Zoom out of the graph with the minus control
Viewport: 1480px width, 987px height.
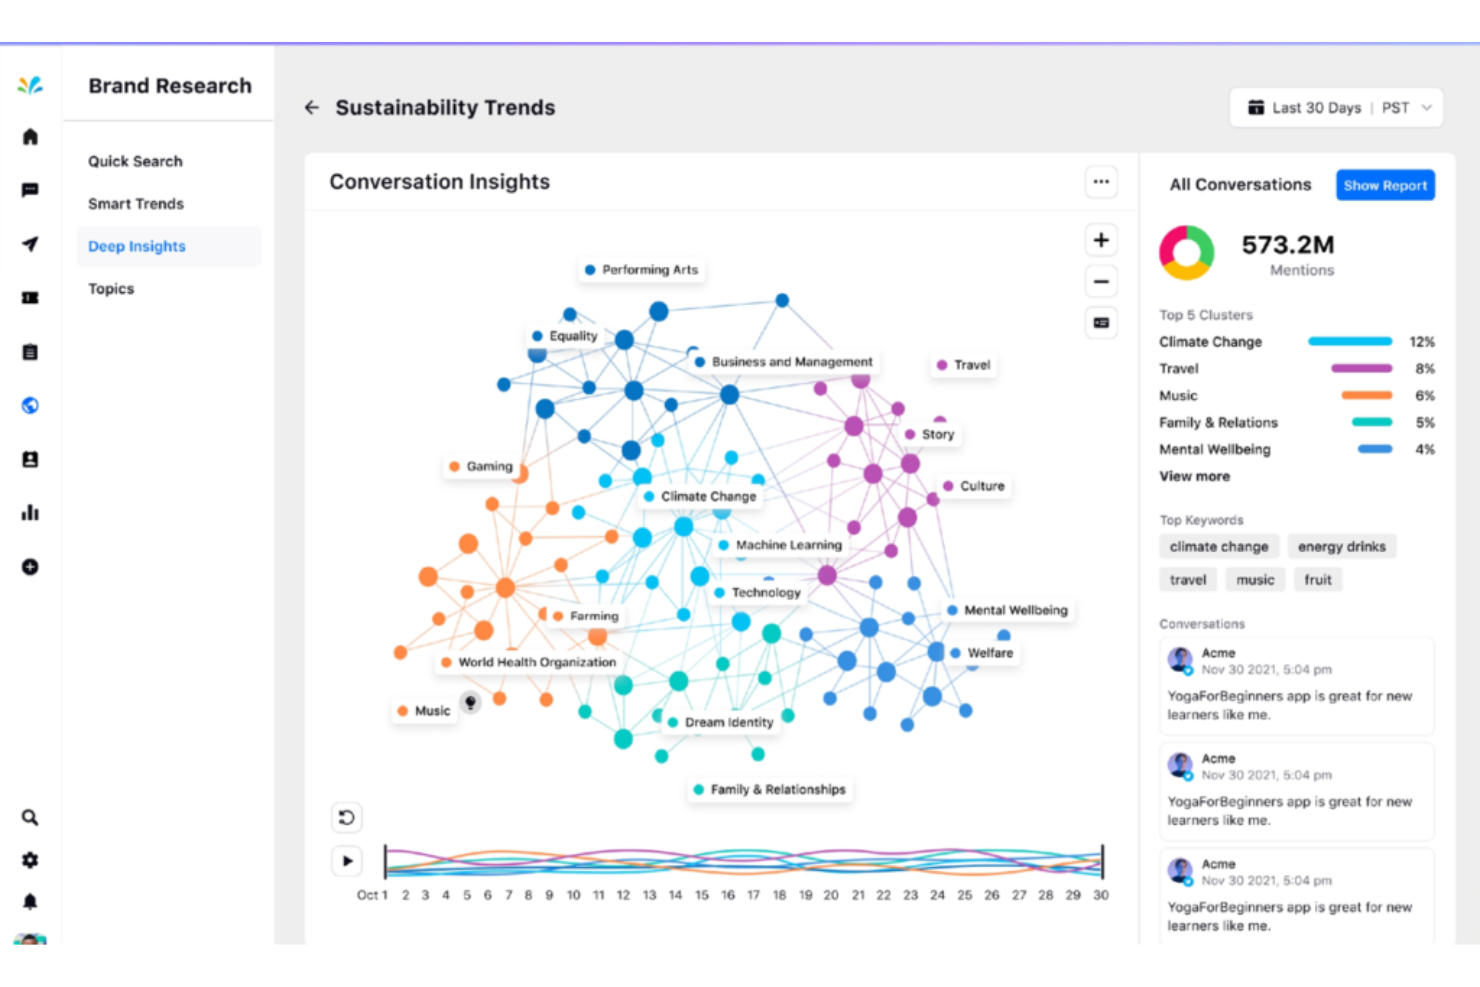1100,281
